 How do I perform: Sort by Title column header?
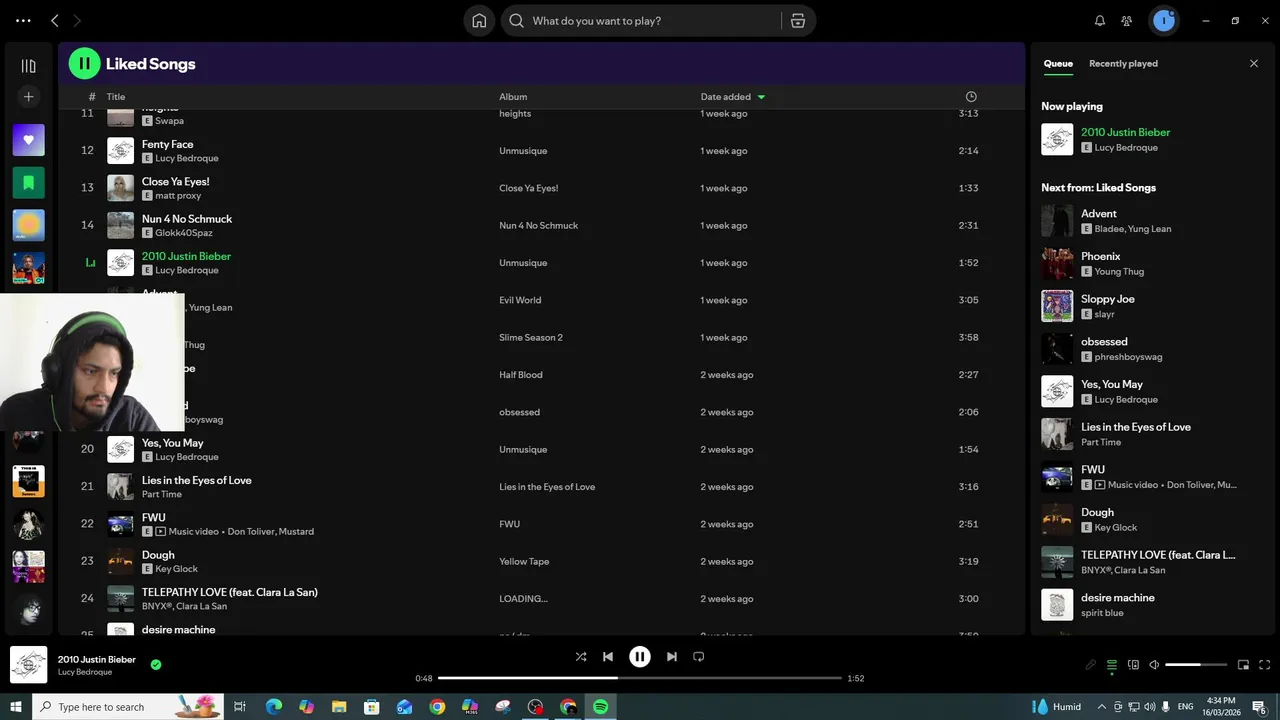point(116,97)
